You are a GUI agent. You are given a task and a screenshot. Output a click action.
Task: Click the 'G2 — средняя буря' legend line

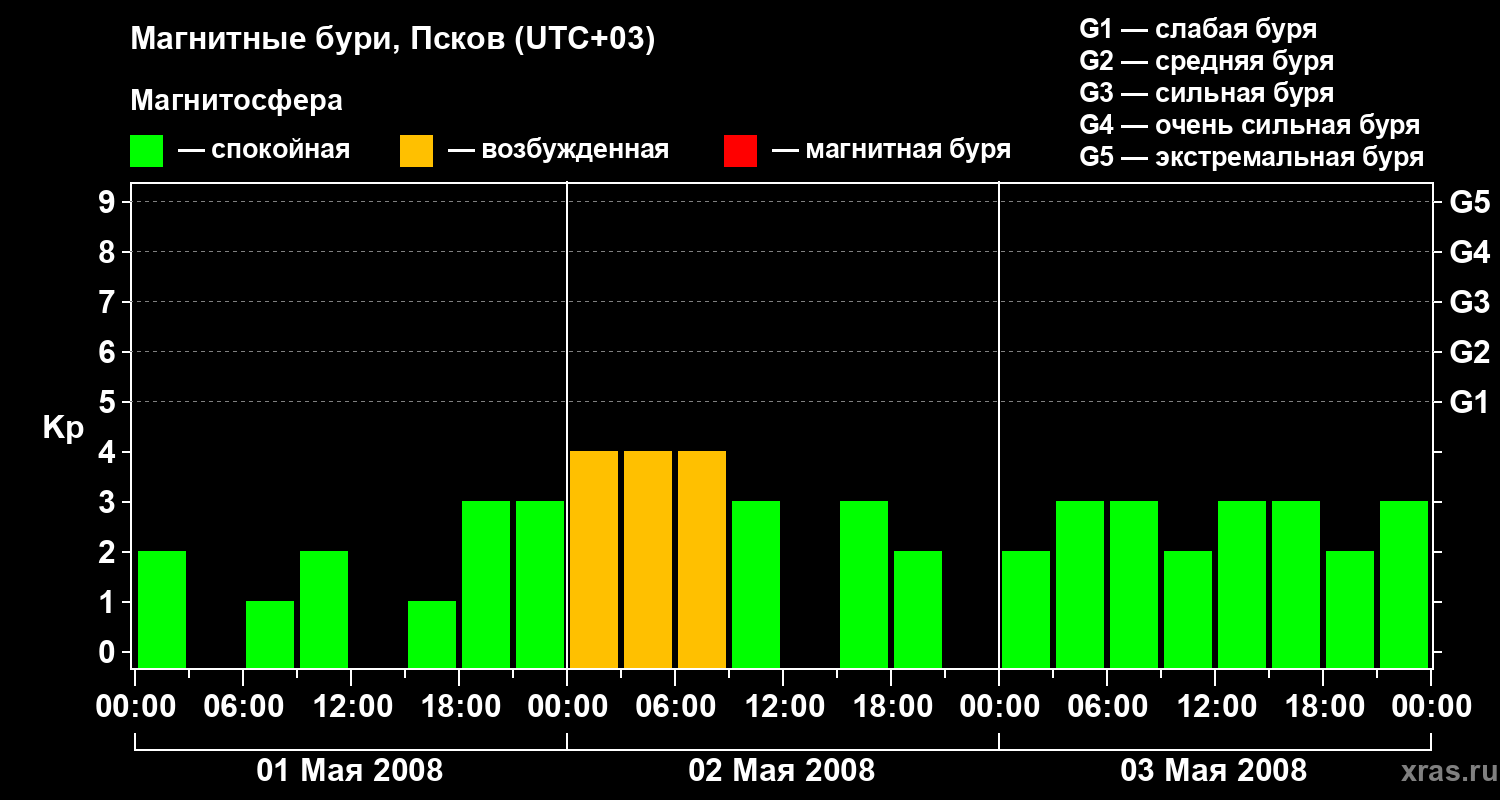(x=1207, y=61)
